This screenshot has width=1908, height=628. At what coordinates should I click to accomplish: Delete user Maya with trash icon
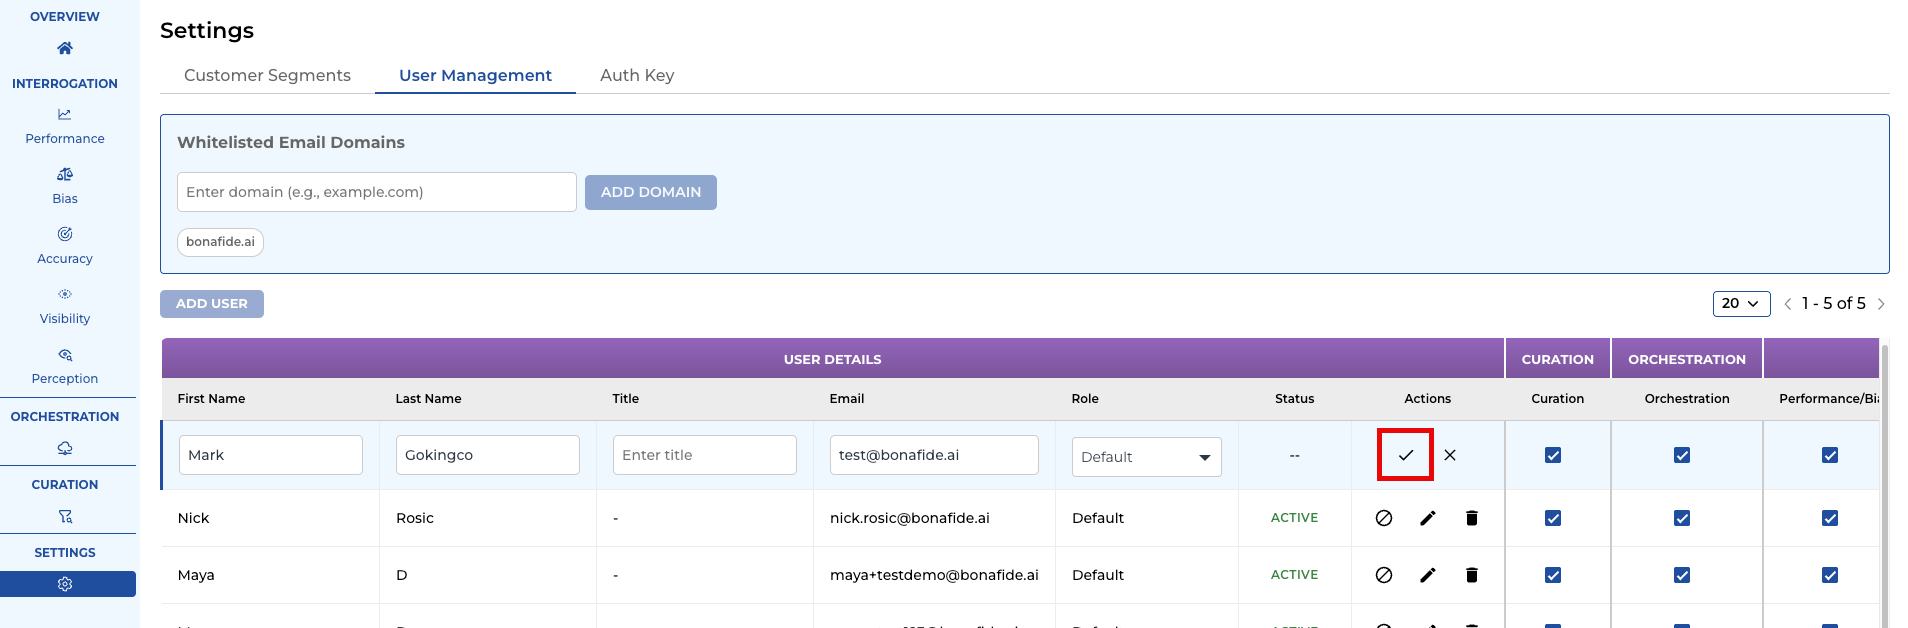click(1471, 575)
